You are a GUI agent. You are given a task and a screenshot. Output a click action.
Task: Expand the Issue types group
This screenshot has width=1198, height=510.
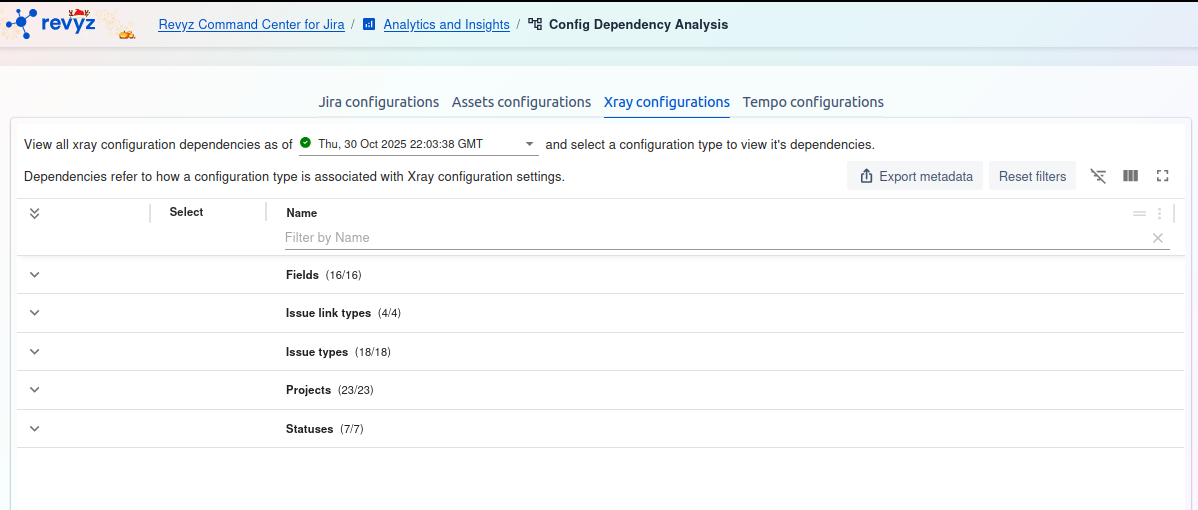(x=34, y=352)
